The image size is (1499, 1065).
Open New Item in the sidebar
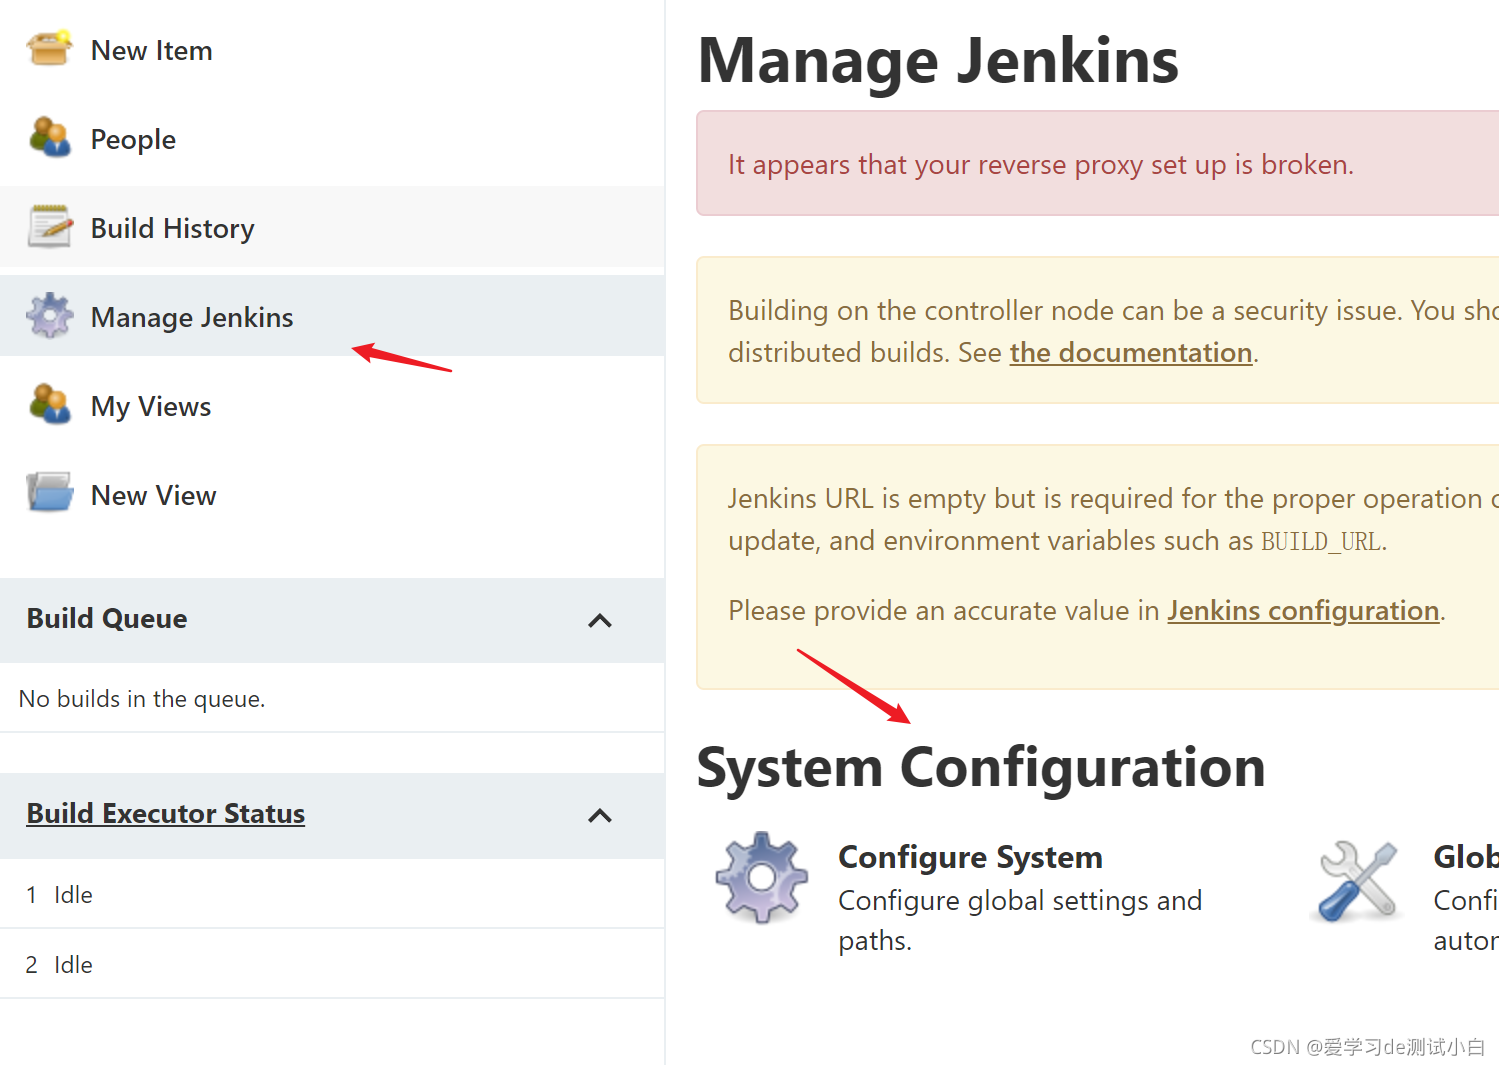tap(151, 51)
